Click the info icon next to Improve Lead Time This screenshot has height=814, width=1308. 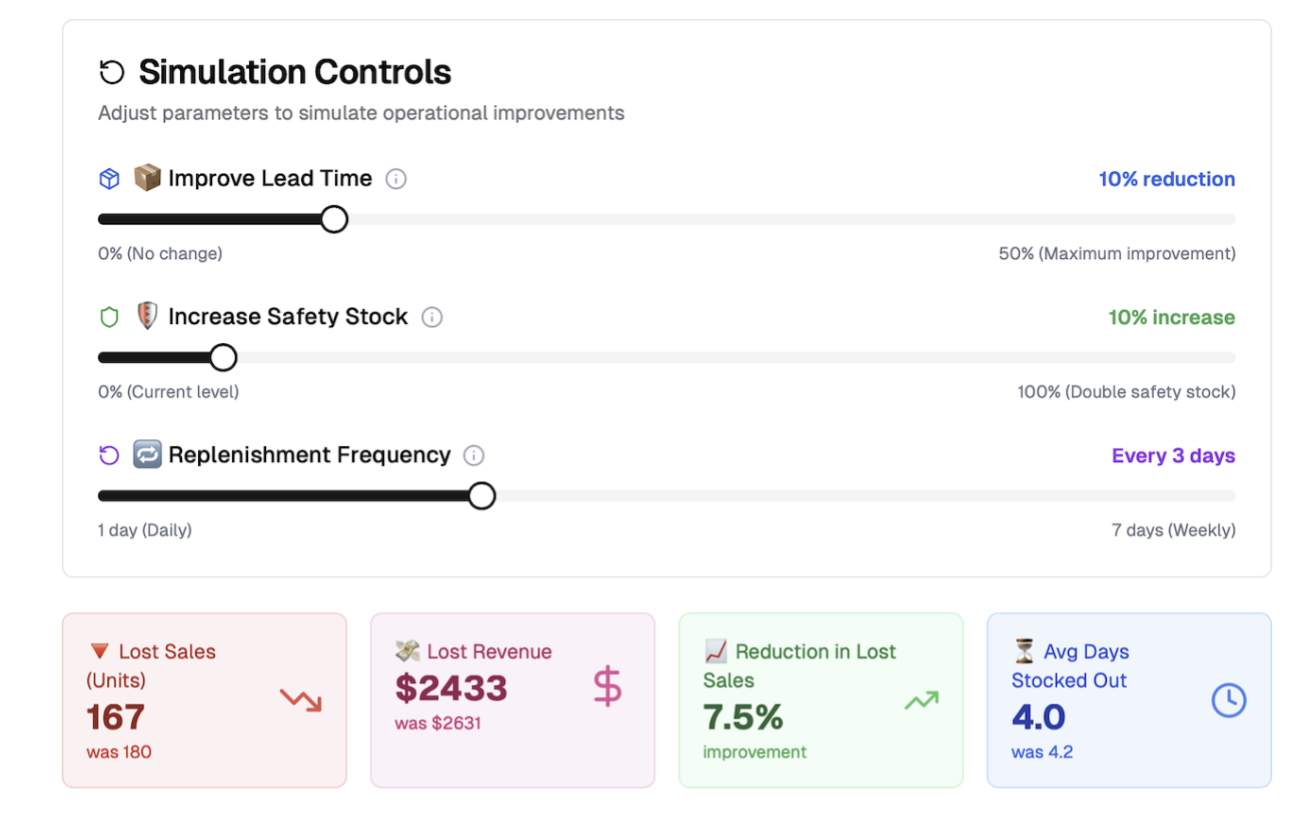click(x=396, y=179)
